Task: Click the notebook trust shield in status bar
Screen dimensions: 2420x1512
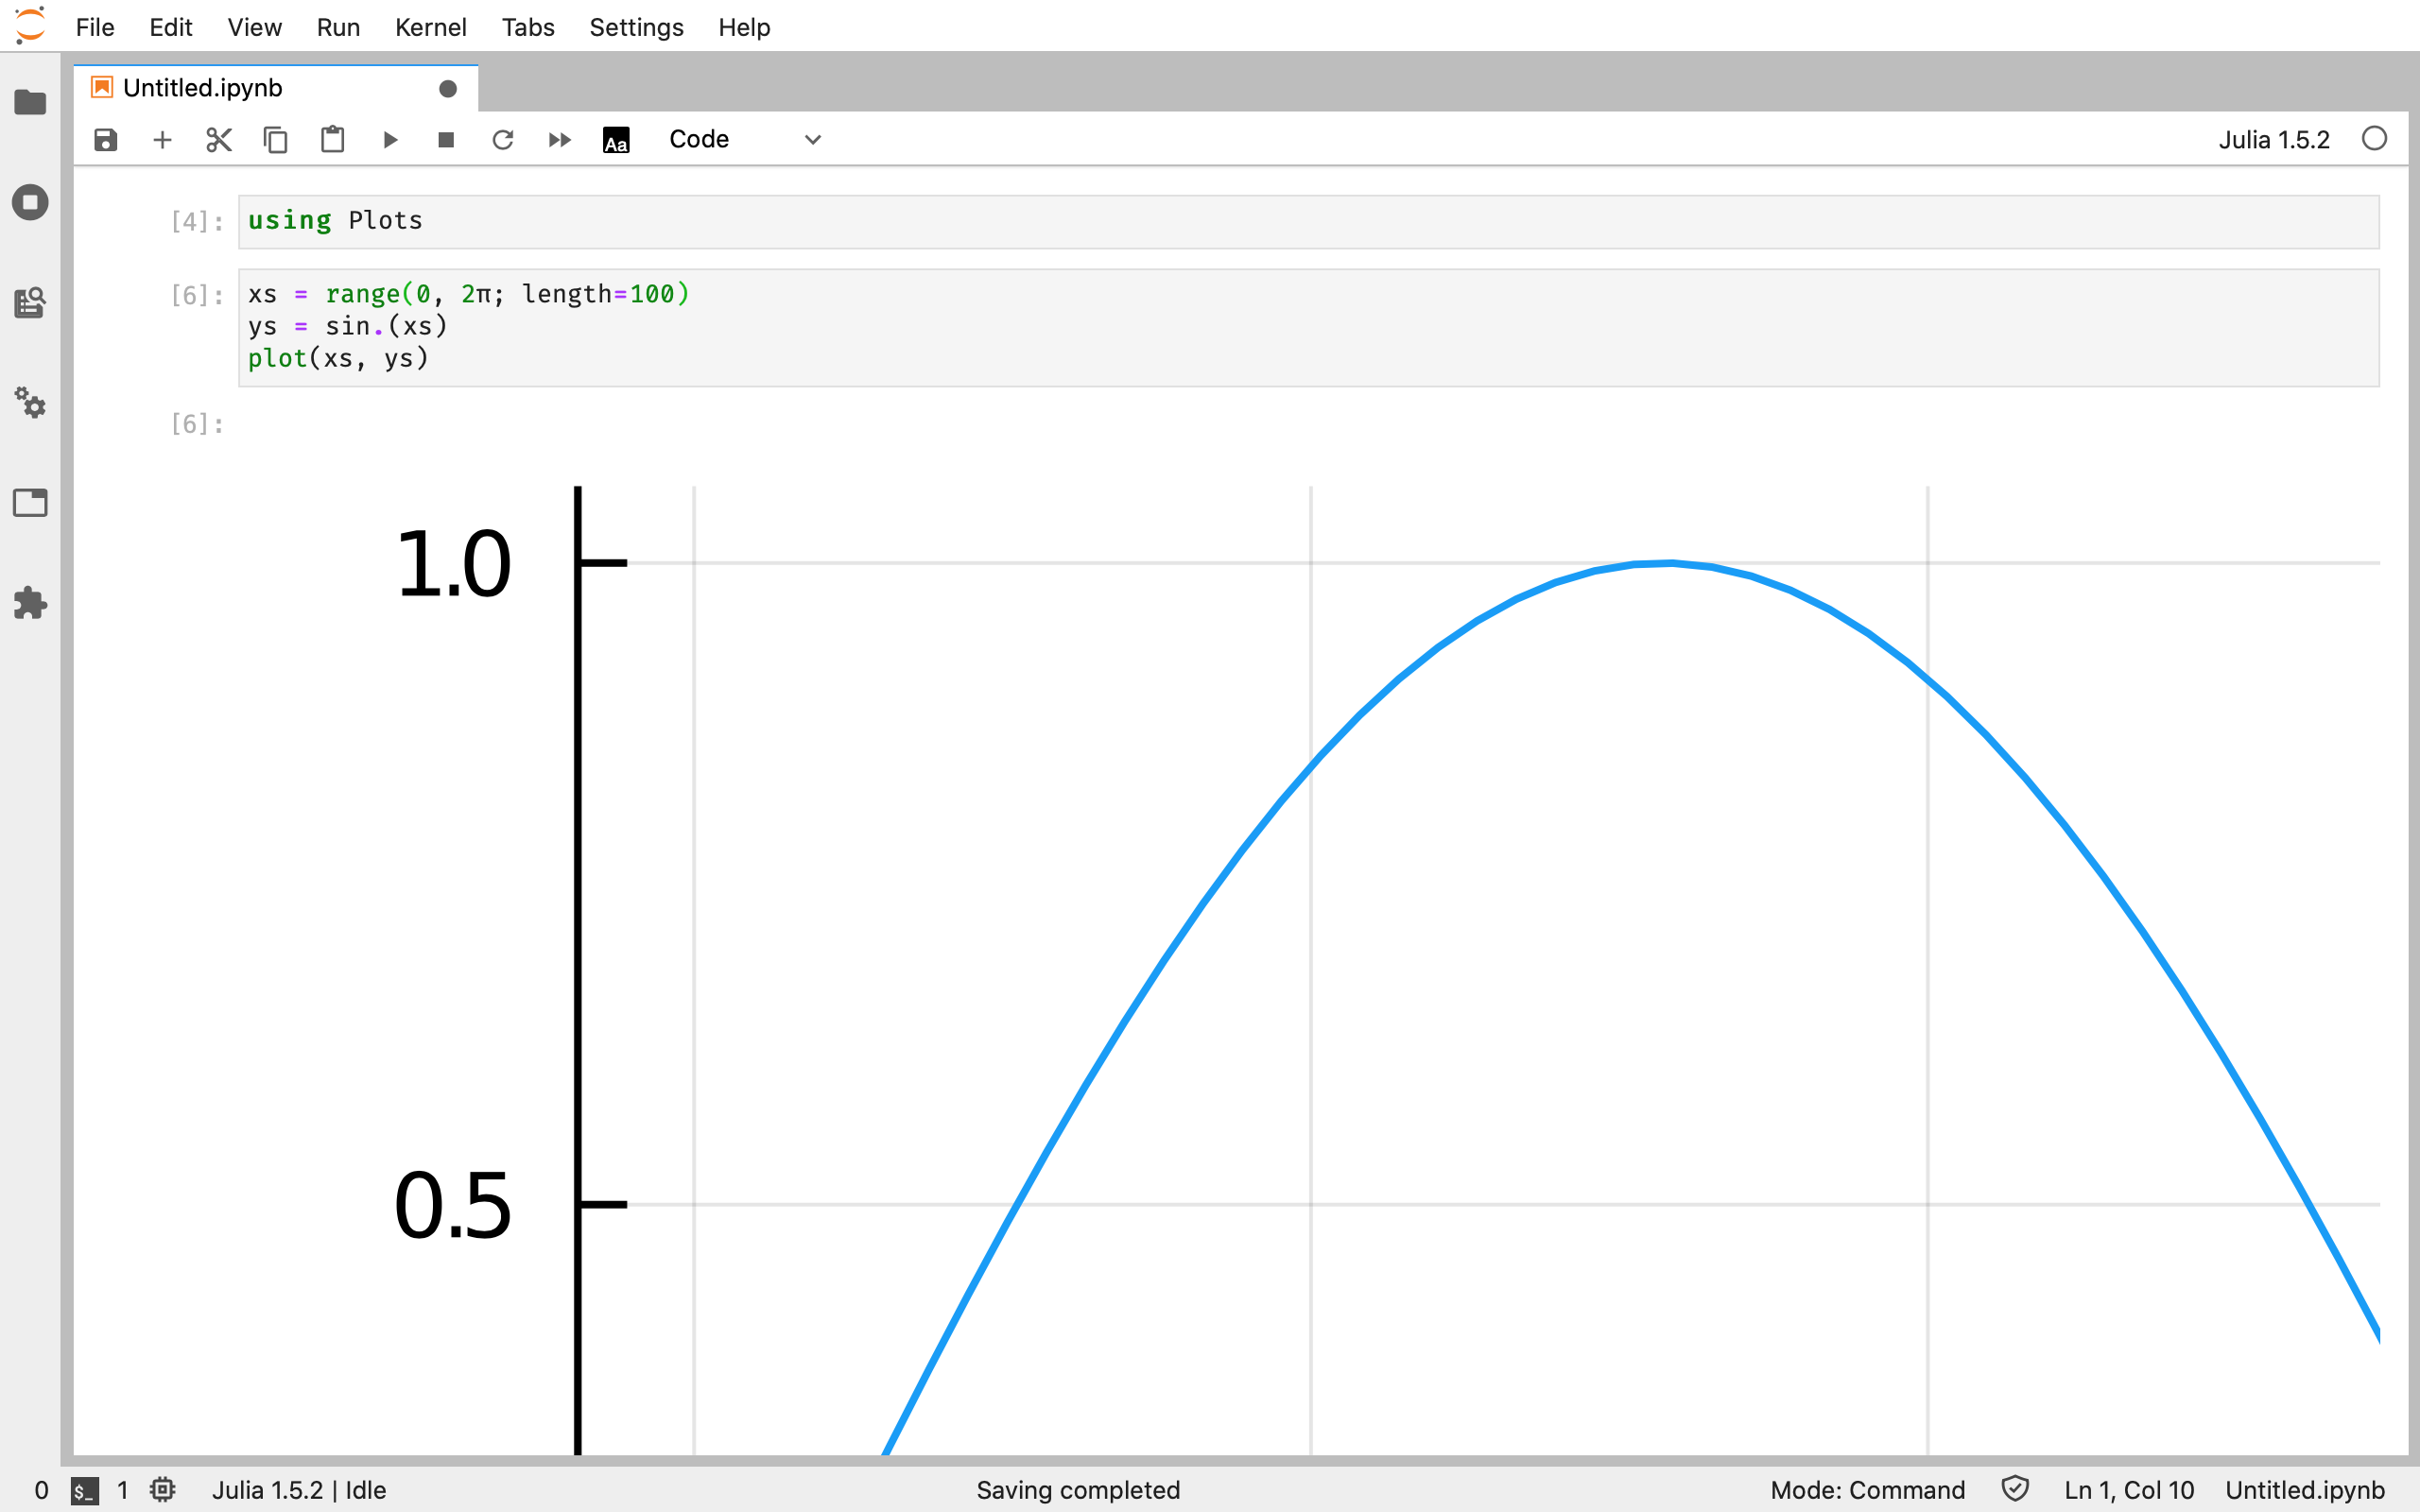Action: click(2017, 1489)
